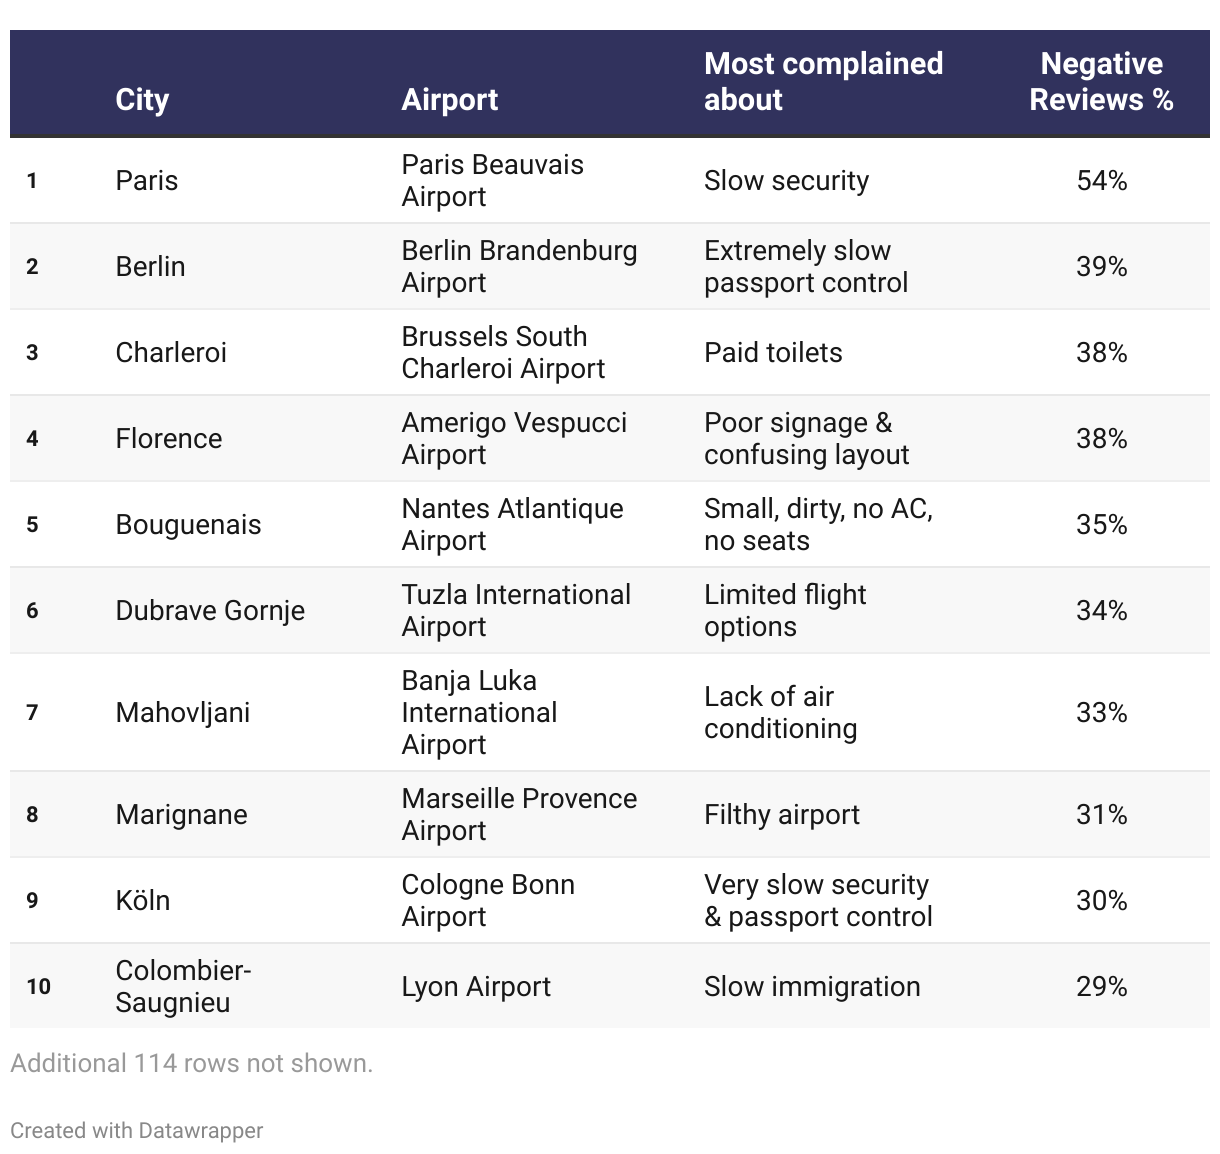Click the Additional 114 rows not shown text

coord(191,1063)
